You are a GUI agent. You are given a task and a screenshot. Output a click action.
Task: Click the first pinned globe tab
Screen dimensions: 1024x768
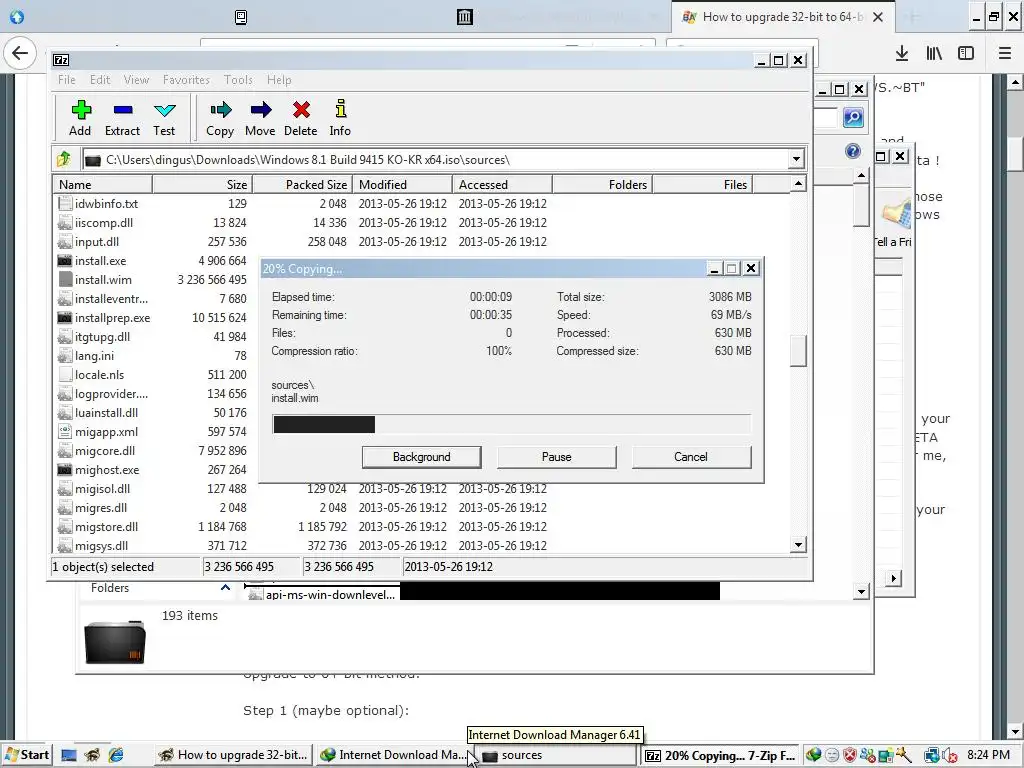click(x=17, y=17)
